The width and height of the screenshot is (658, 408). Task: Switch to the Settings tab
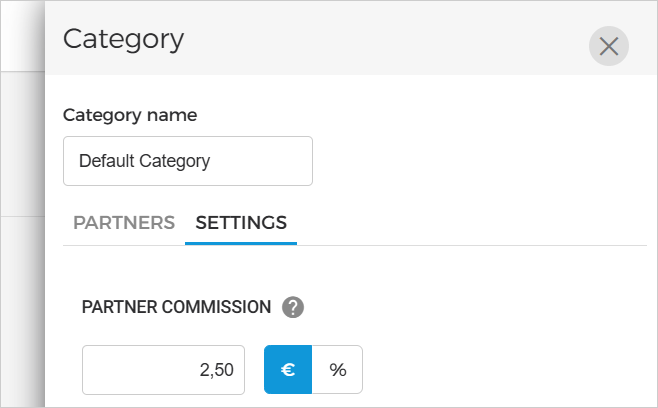coord(241,222)
